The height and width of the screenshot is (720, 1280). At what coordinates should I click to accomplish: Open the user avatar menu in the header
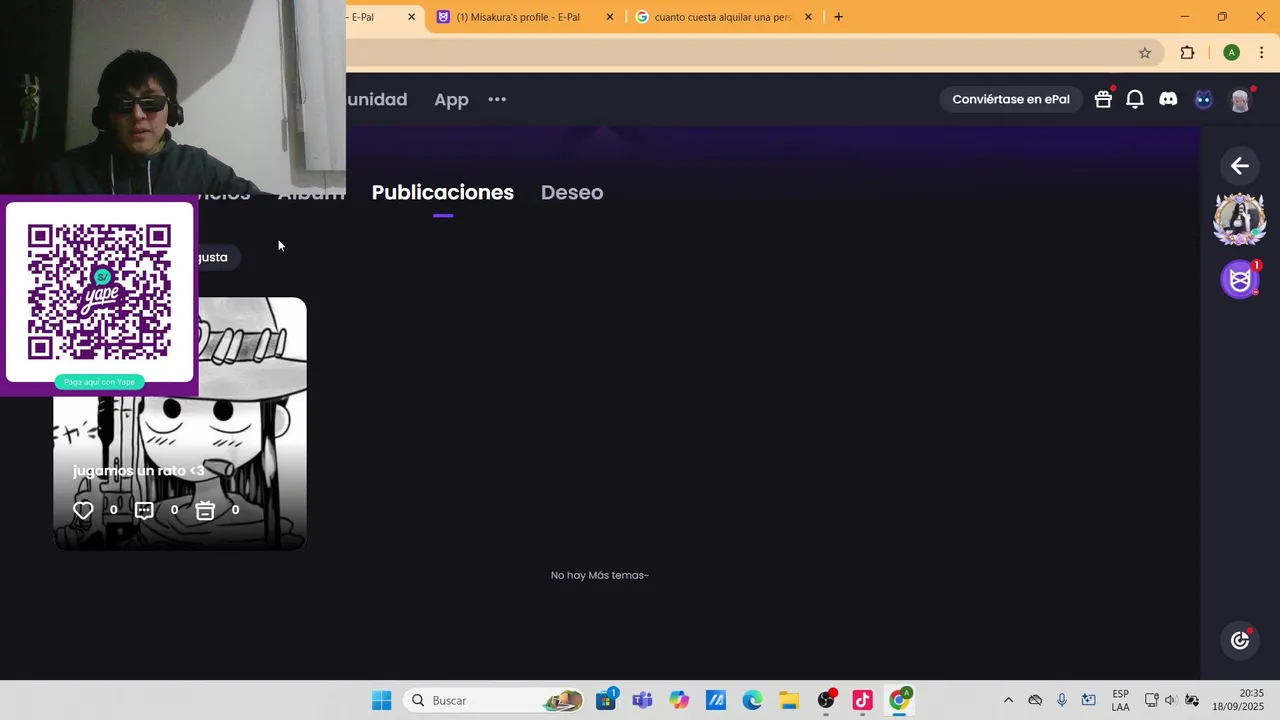1240,99
